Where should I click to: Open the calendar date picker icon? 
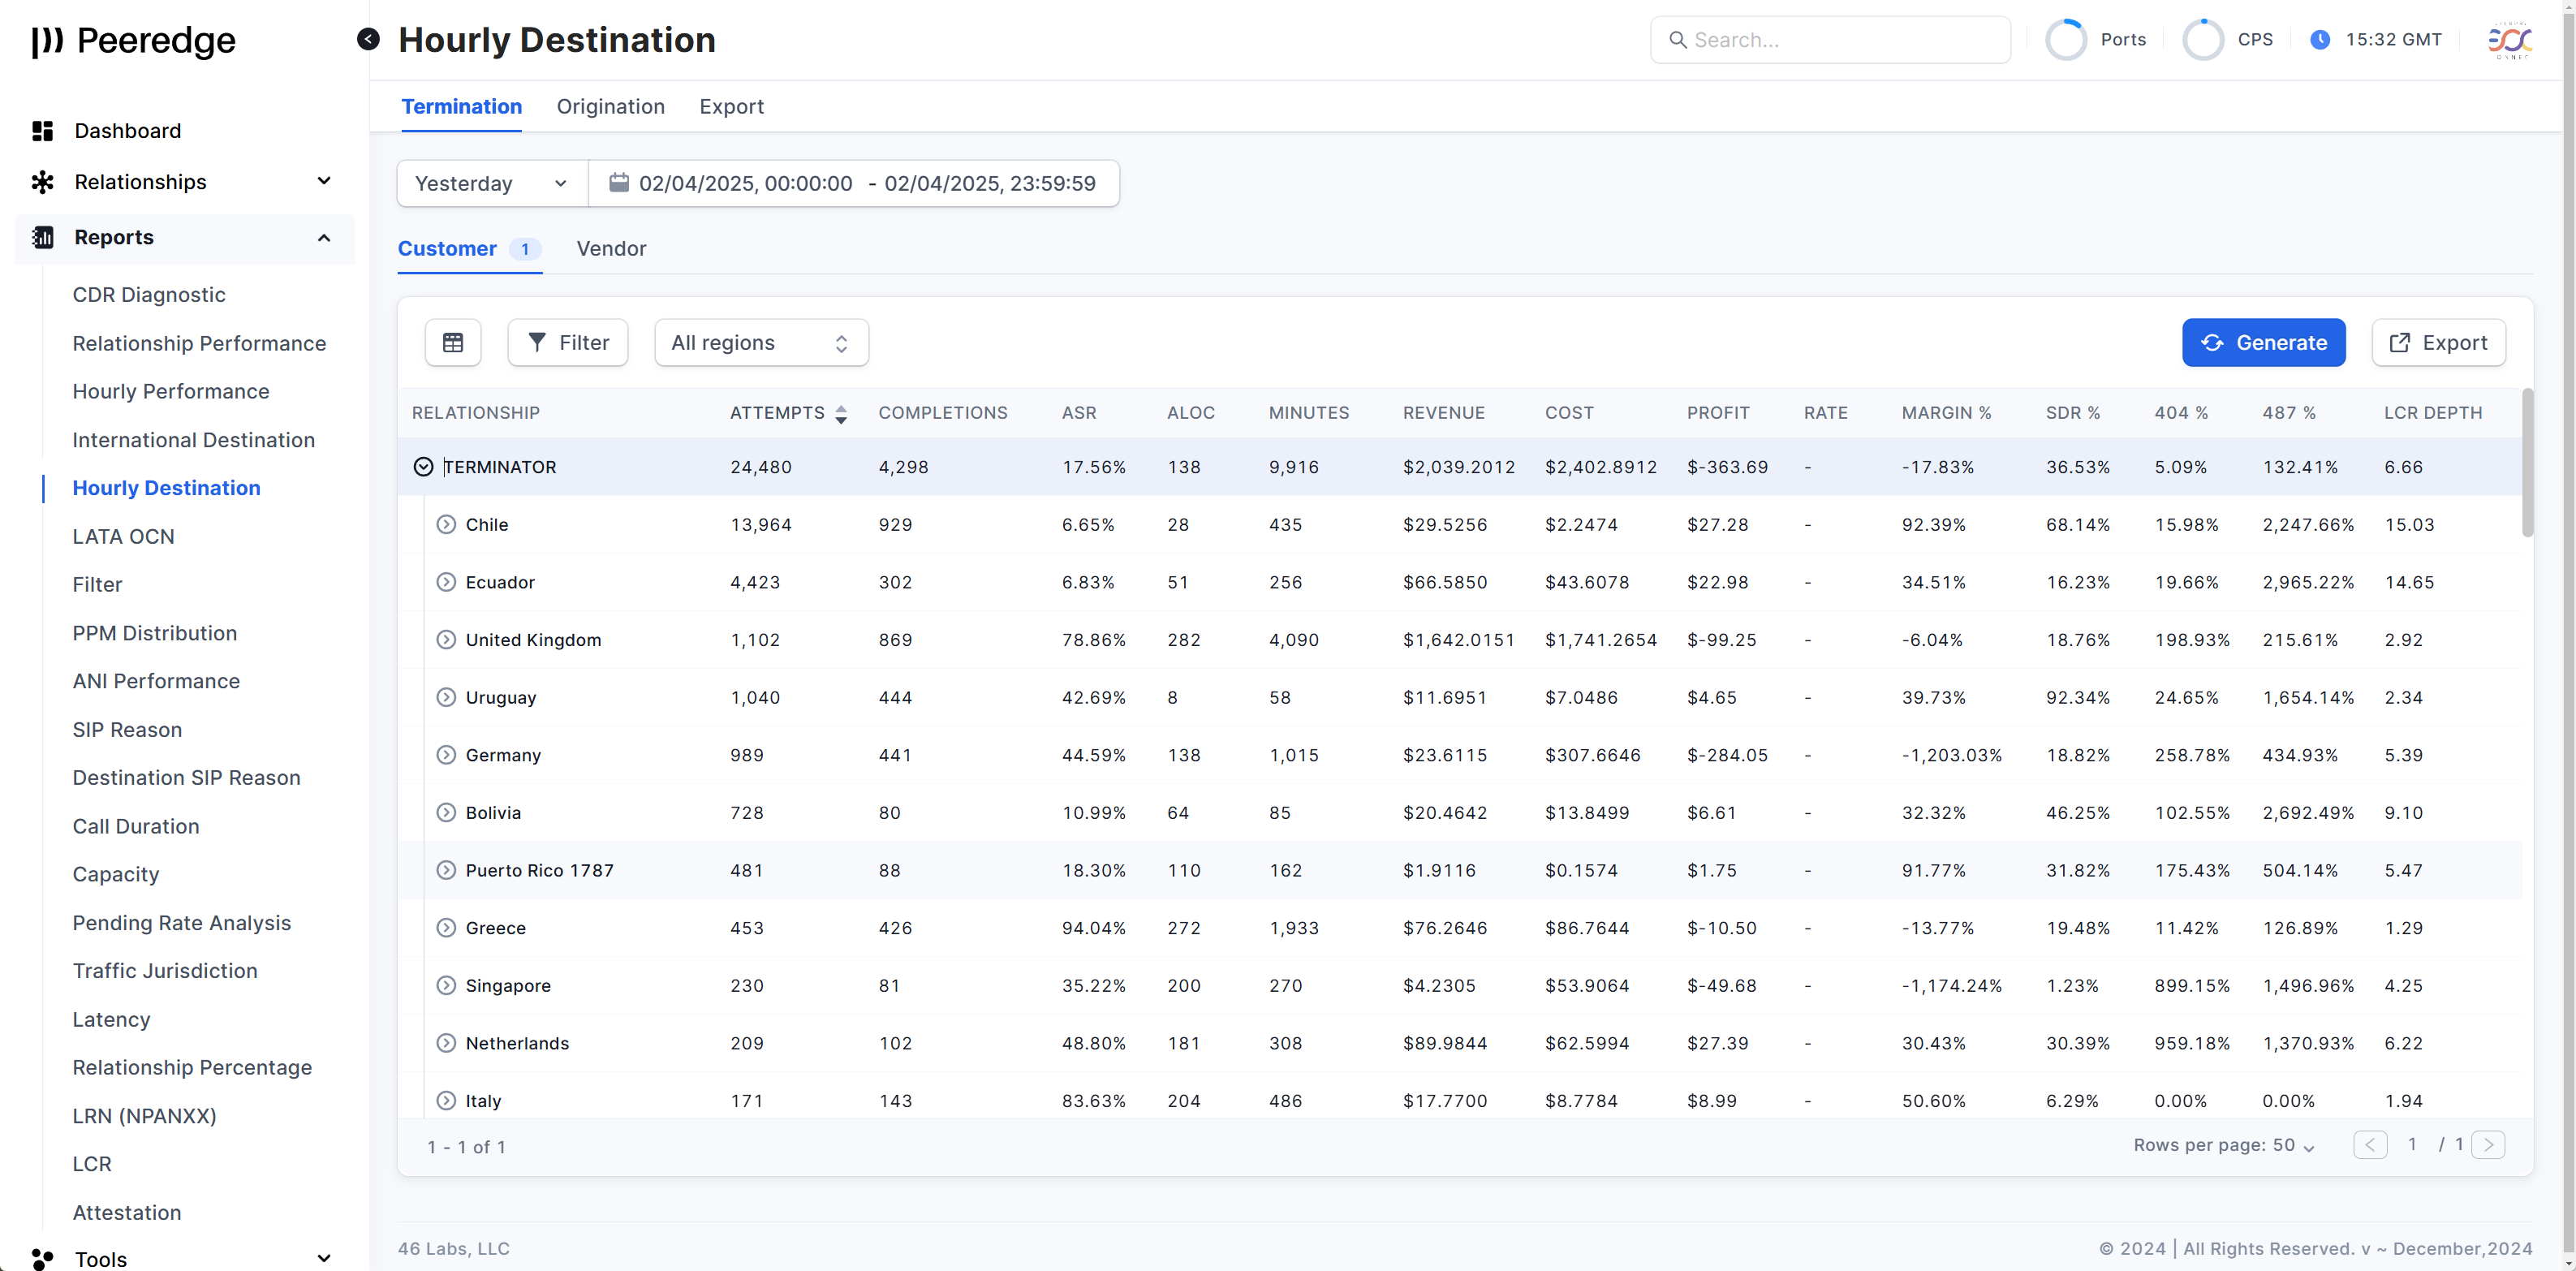click(619, 183)
